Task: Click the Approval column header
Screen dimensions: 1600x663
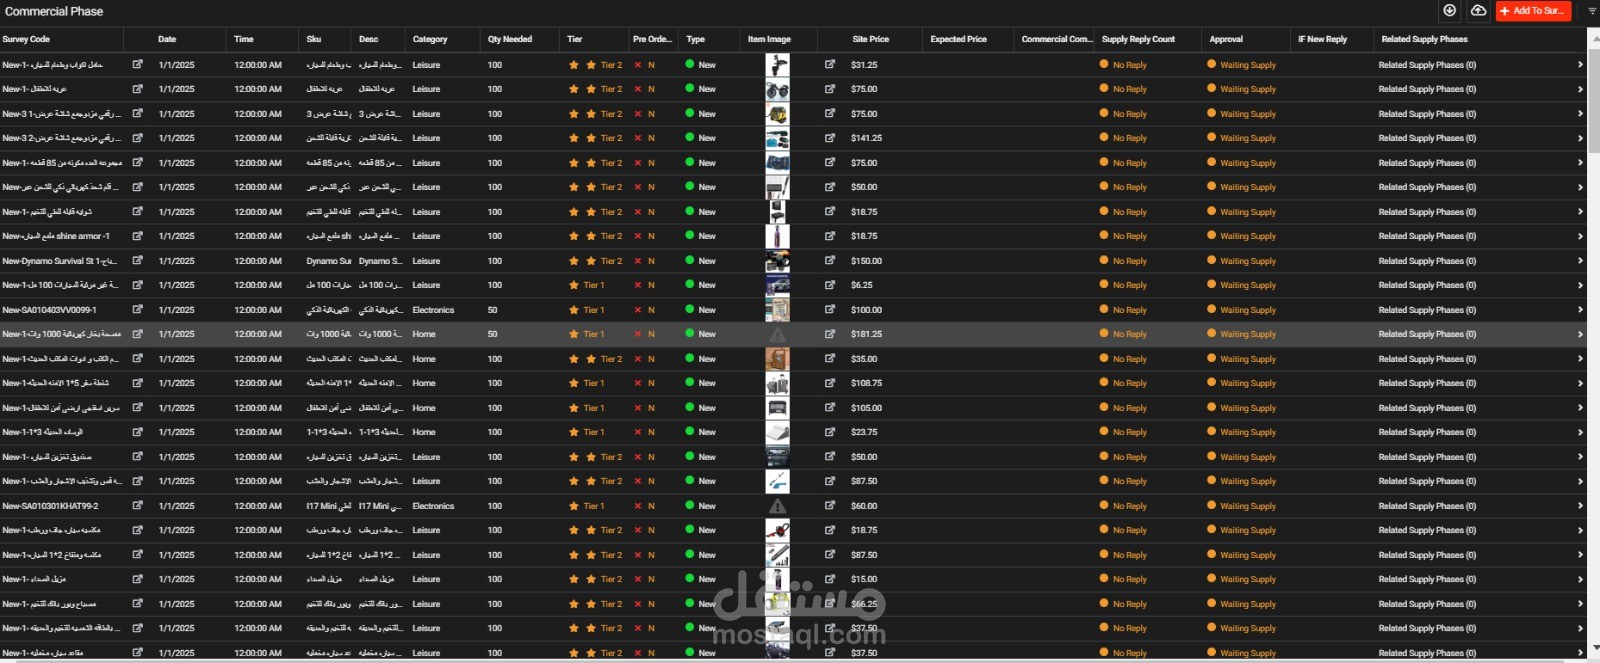Action: (x=1226, y=39)
